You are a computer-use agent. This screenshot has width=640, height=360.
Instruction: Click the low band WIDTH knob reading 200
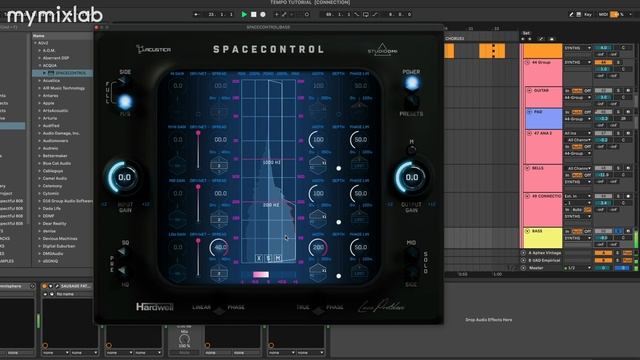click(x=318, y=247)
